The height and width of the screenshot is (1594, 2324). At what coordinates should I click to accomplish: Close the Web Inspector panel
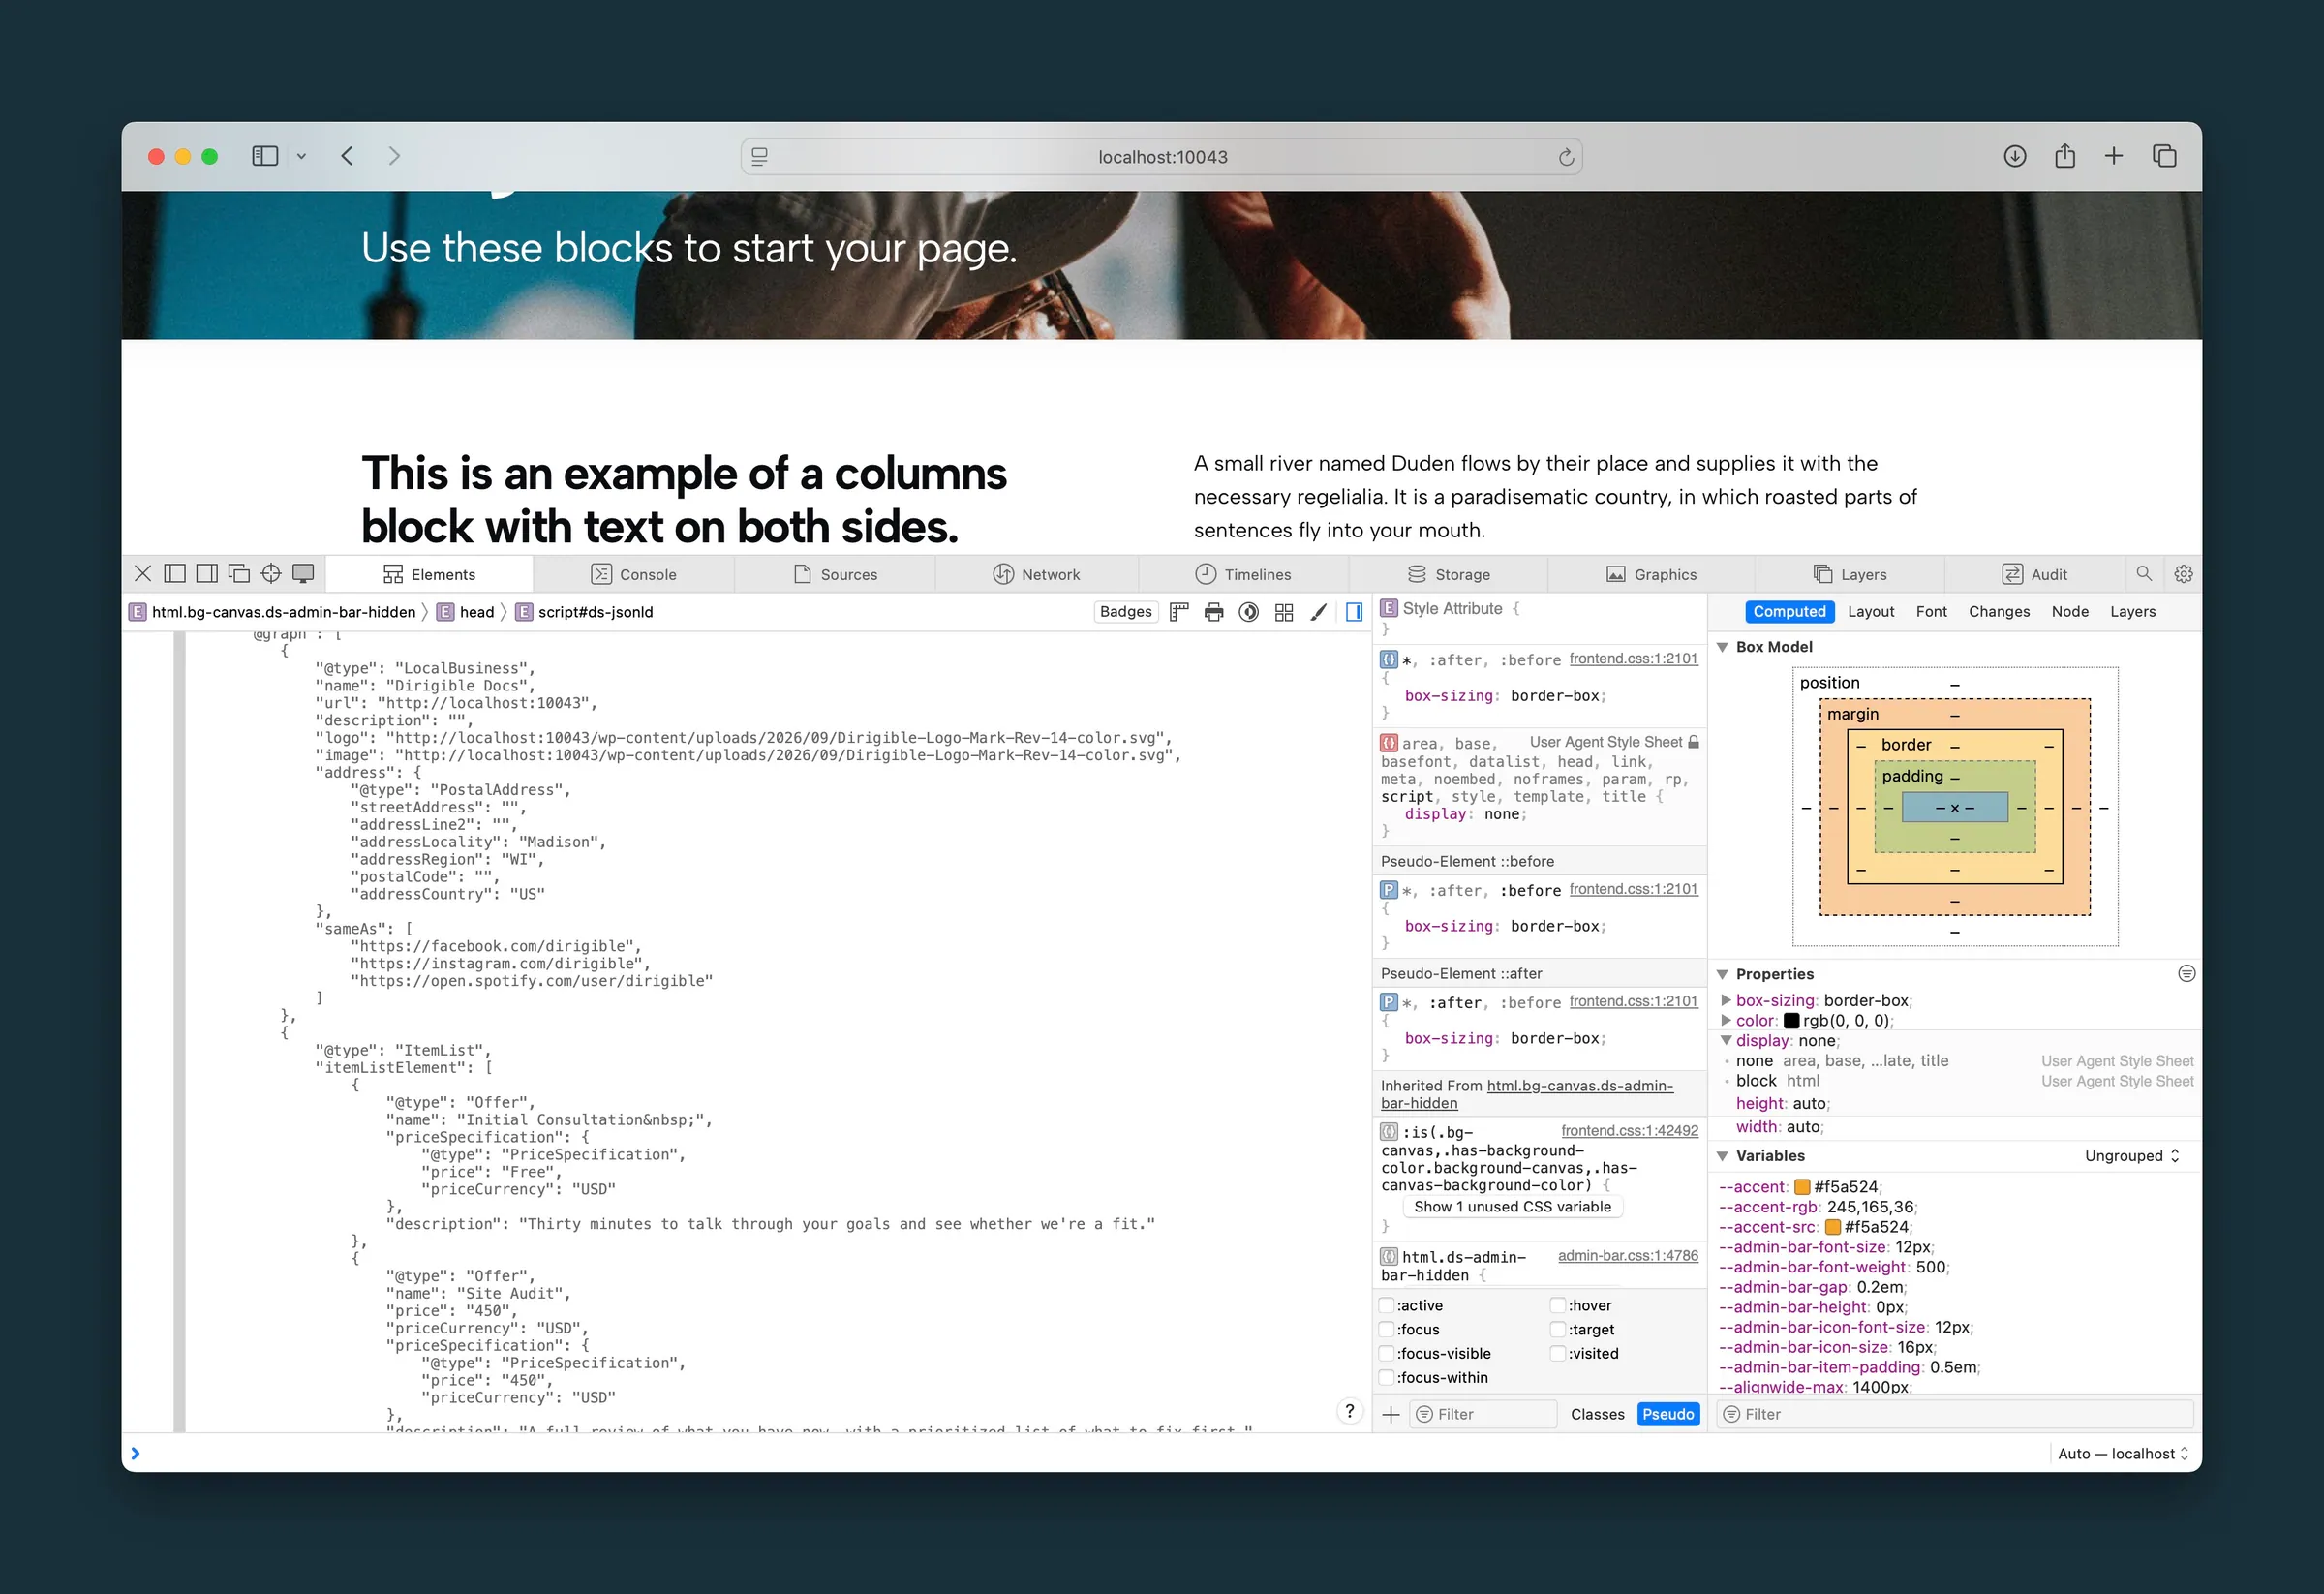click(x=143, y=574)
